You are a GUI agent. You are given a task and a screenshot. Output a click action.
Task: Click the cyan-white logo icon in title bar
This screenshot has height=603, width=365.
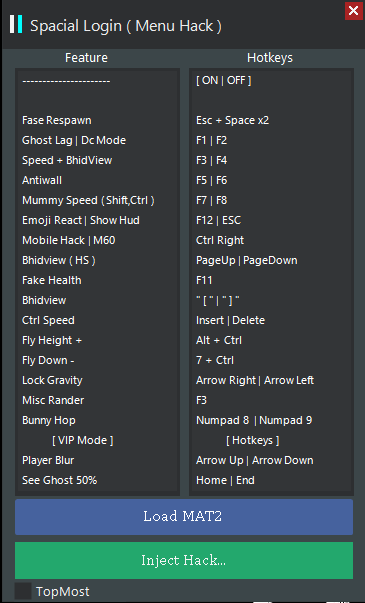pos(16,24)
